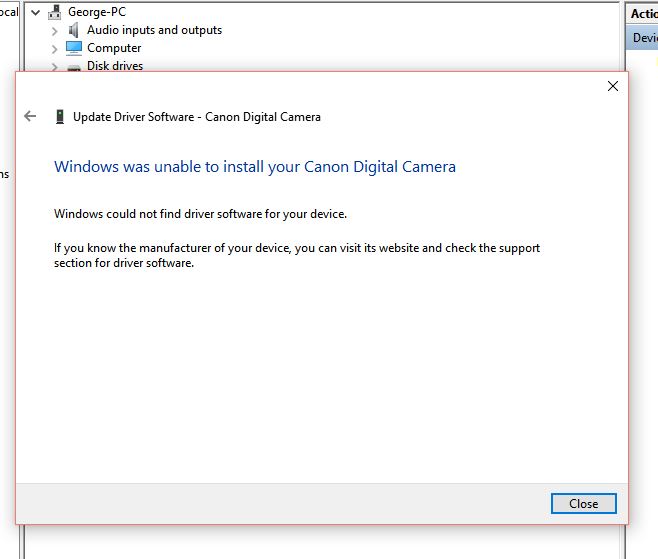The image size is (658, 559).
Task: Click 'Windows could not find driver software' text
Action: tap(200, 214)
